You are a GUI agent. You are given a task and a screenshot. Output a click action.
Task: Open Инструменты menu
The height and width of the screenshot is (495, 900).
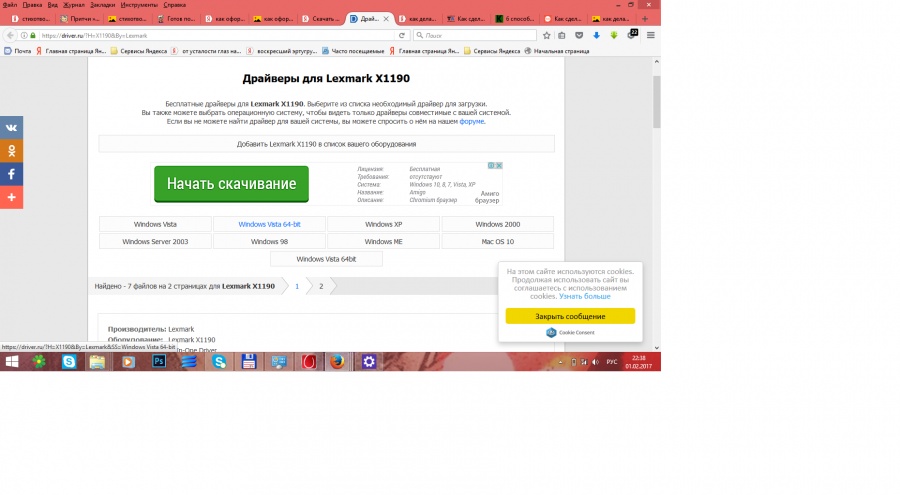(139, 5)
